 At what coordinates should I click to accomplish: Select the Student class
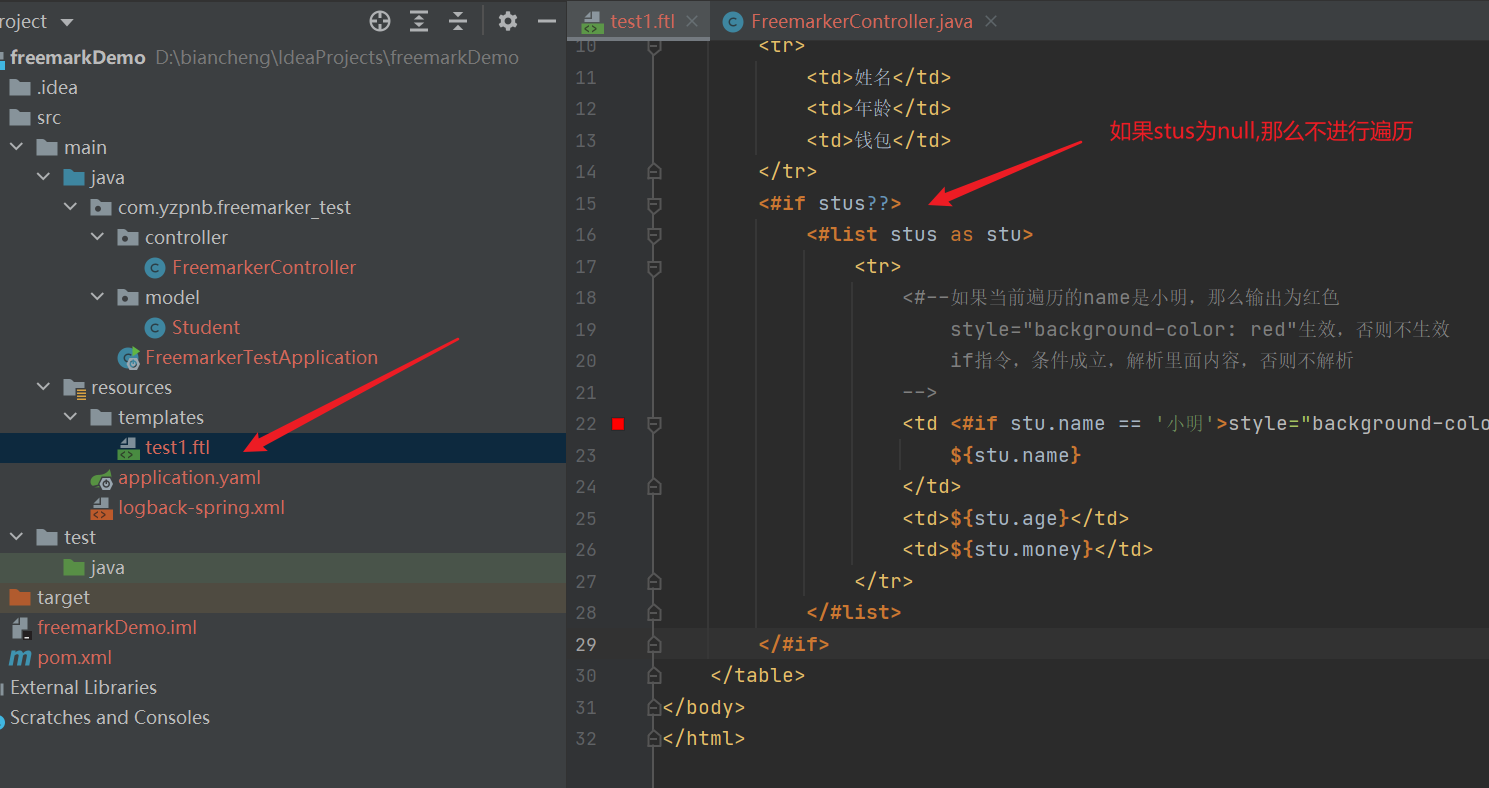[206, 327]
